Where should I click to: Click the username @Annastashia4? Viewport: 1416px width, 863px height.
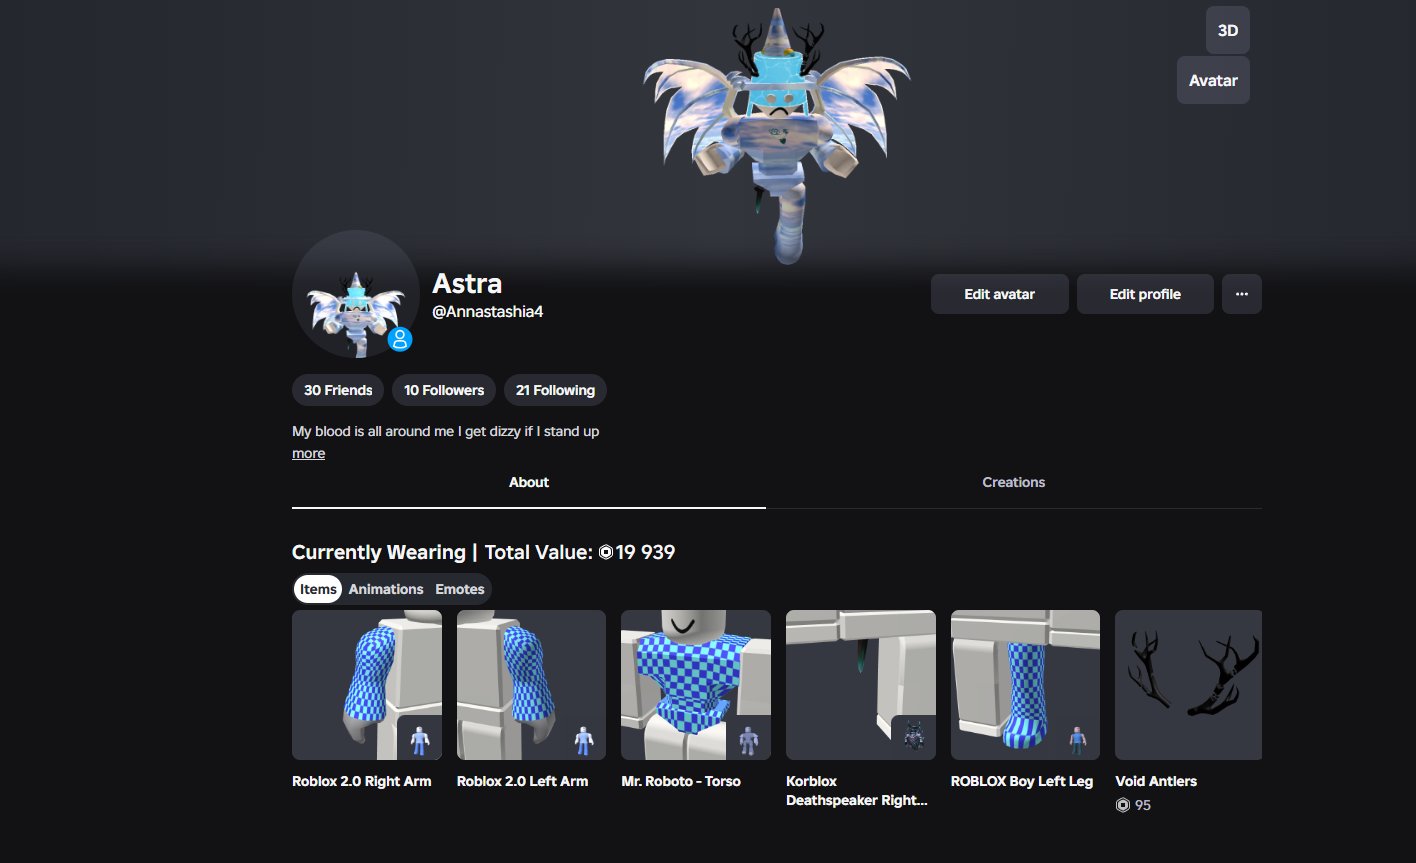click(x=487, y=312)
